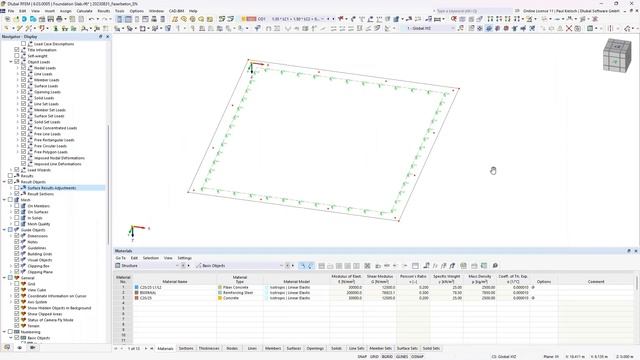Screen dimensions: 640x360
Task: Click the print icon in toolbar
Action: point(59,19)
